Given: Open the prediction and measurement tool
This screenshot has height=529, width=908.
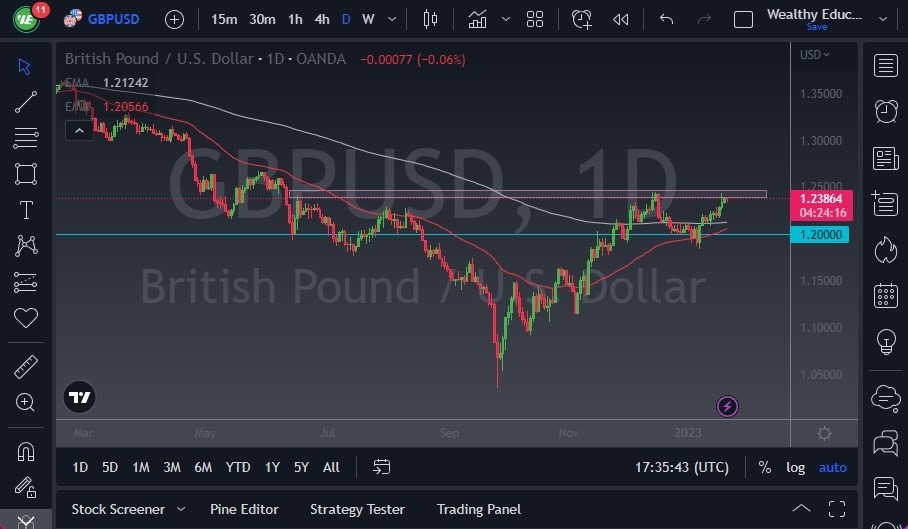Looking at the screenshot, I should click(25, 282).
